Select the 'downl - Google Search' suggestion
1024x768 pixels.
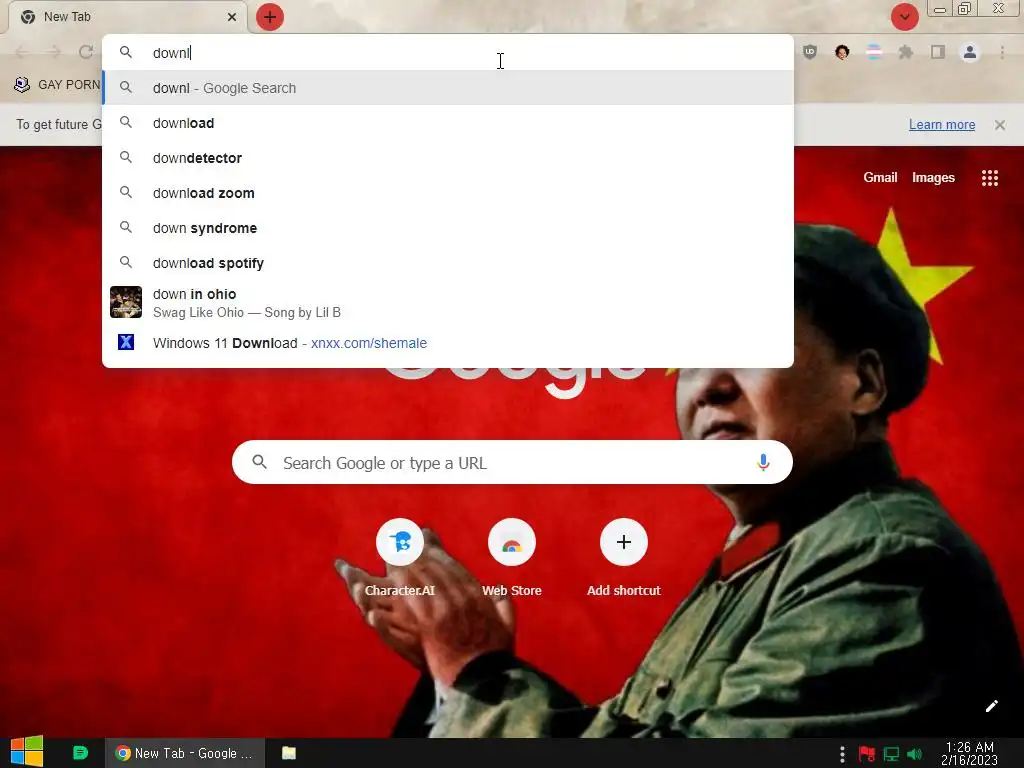[448, 88]
